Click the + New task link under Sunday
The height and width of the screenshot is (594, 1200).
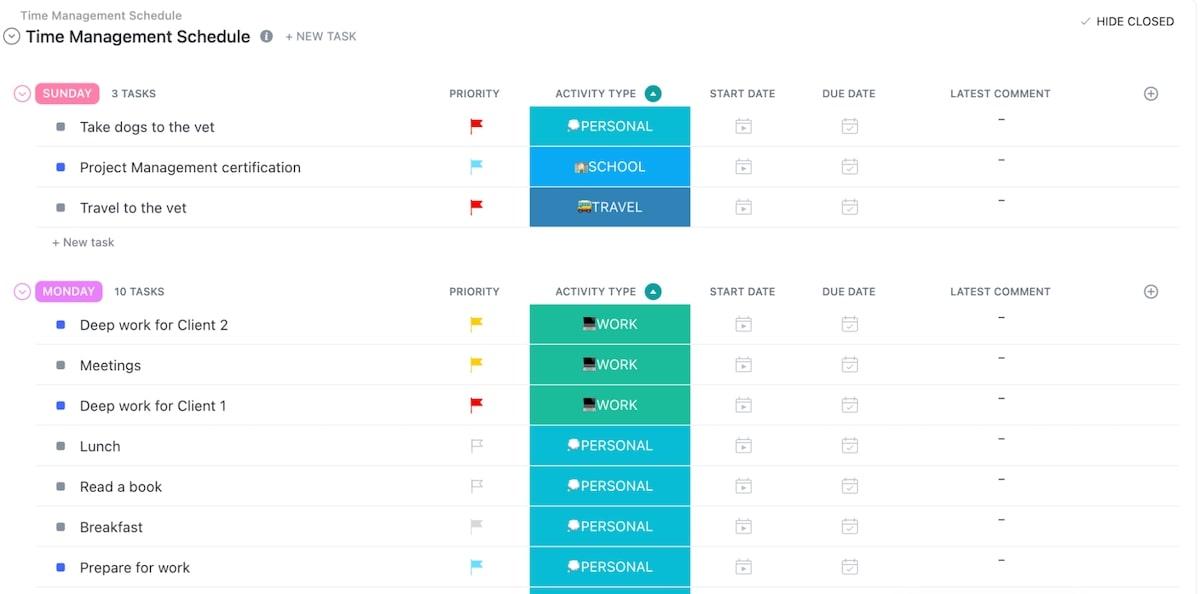click(83, 242)
